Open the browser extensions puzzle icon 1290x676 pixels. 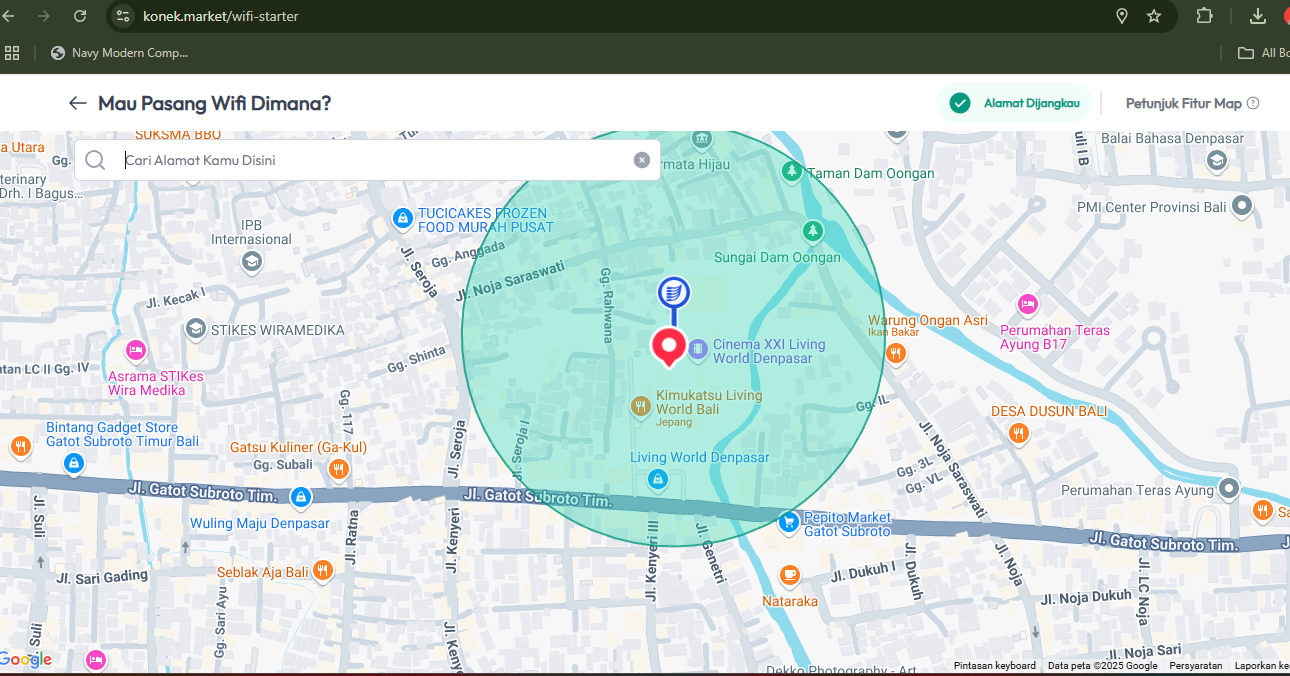pos(1204,16)
